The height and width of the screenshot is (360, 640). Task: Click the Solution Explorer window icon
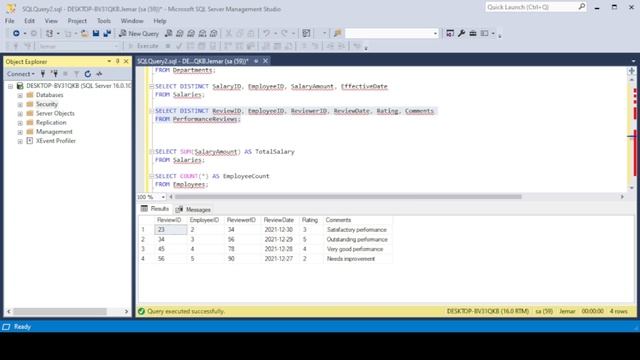click(x=450, y=33)
